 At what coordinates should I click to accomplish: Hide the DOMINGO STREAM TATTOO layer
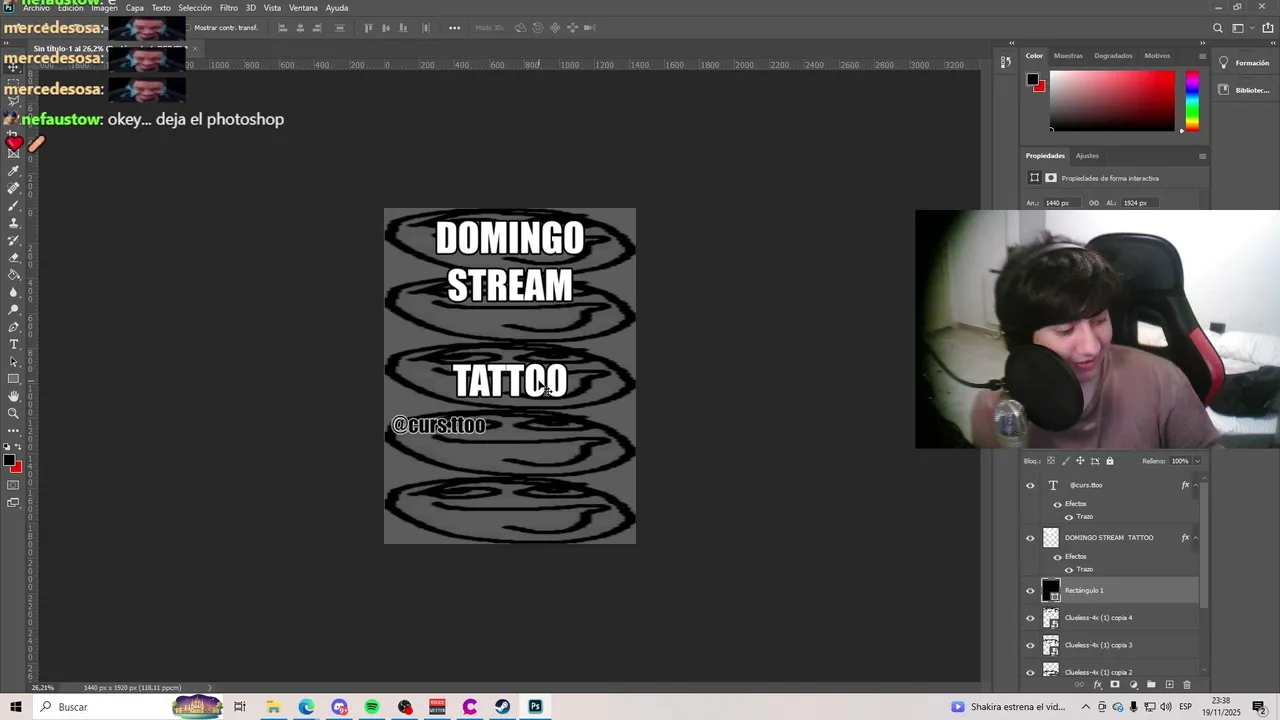click(1030, 538)
